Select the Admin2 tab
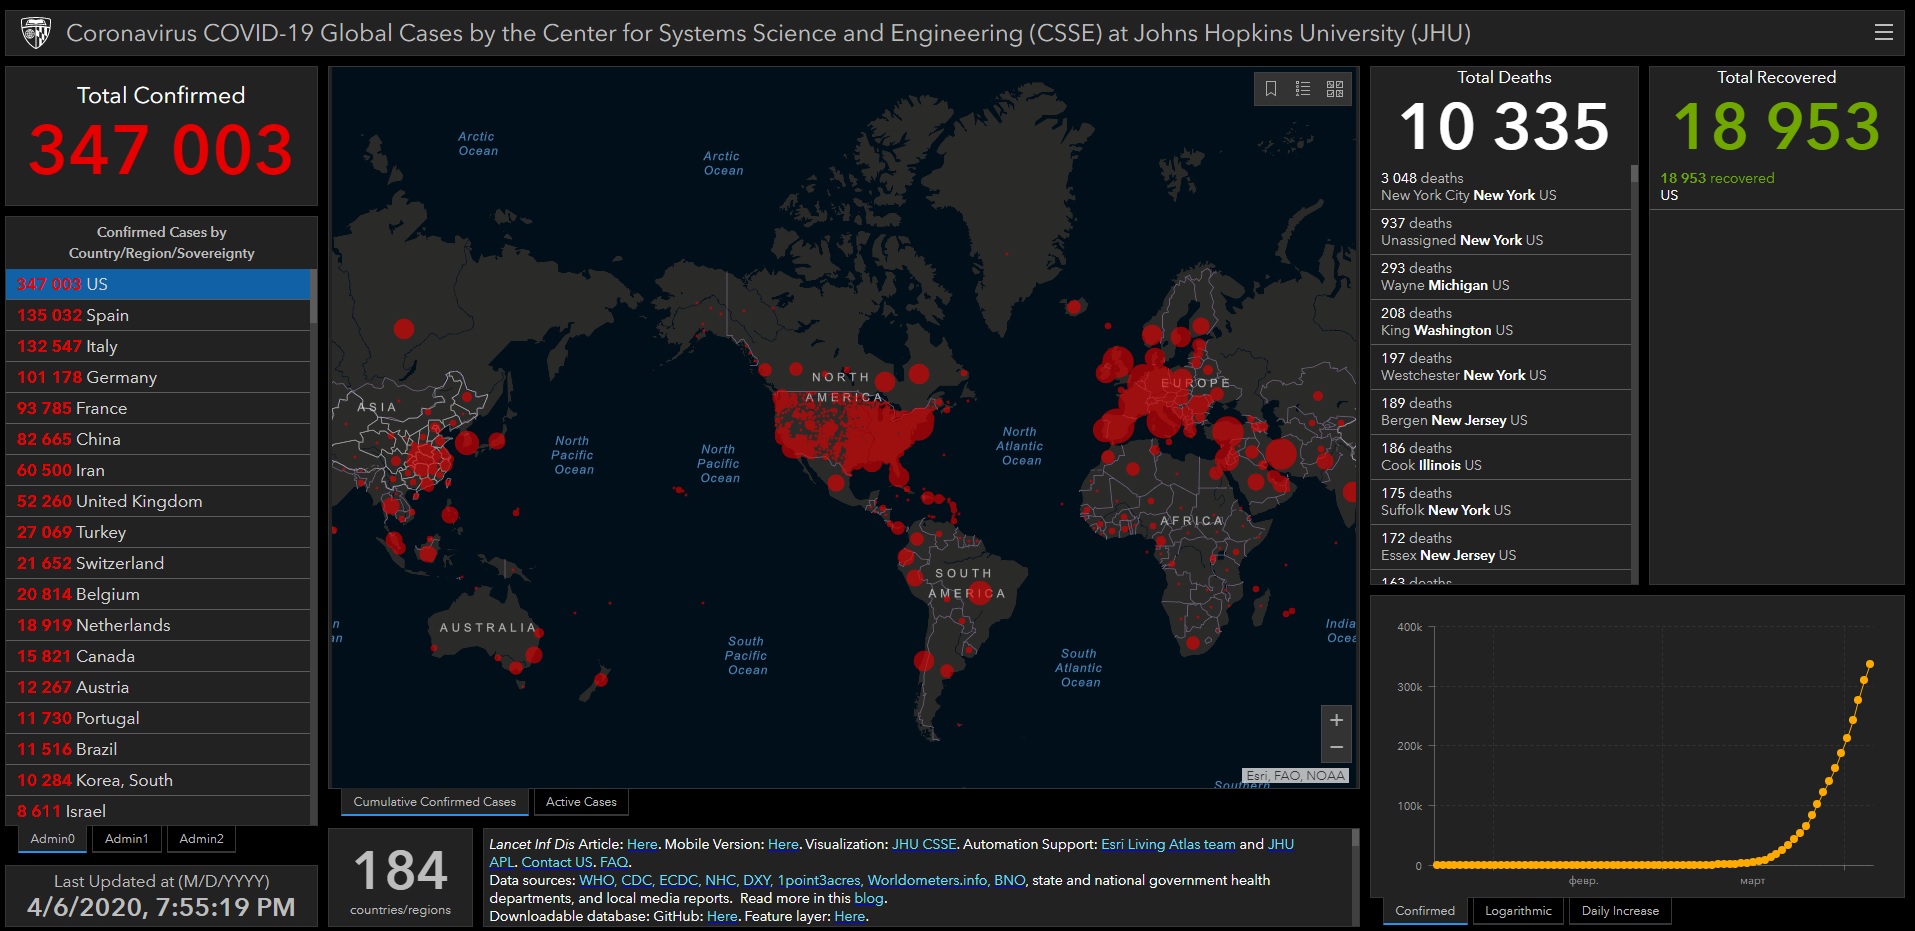 [201, 839]
